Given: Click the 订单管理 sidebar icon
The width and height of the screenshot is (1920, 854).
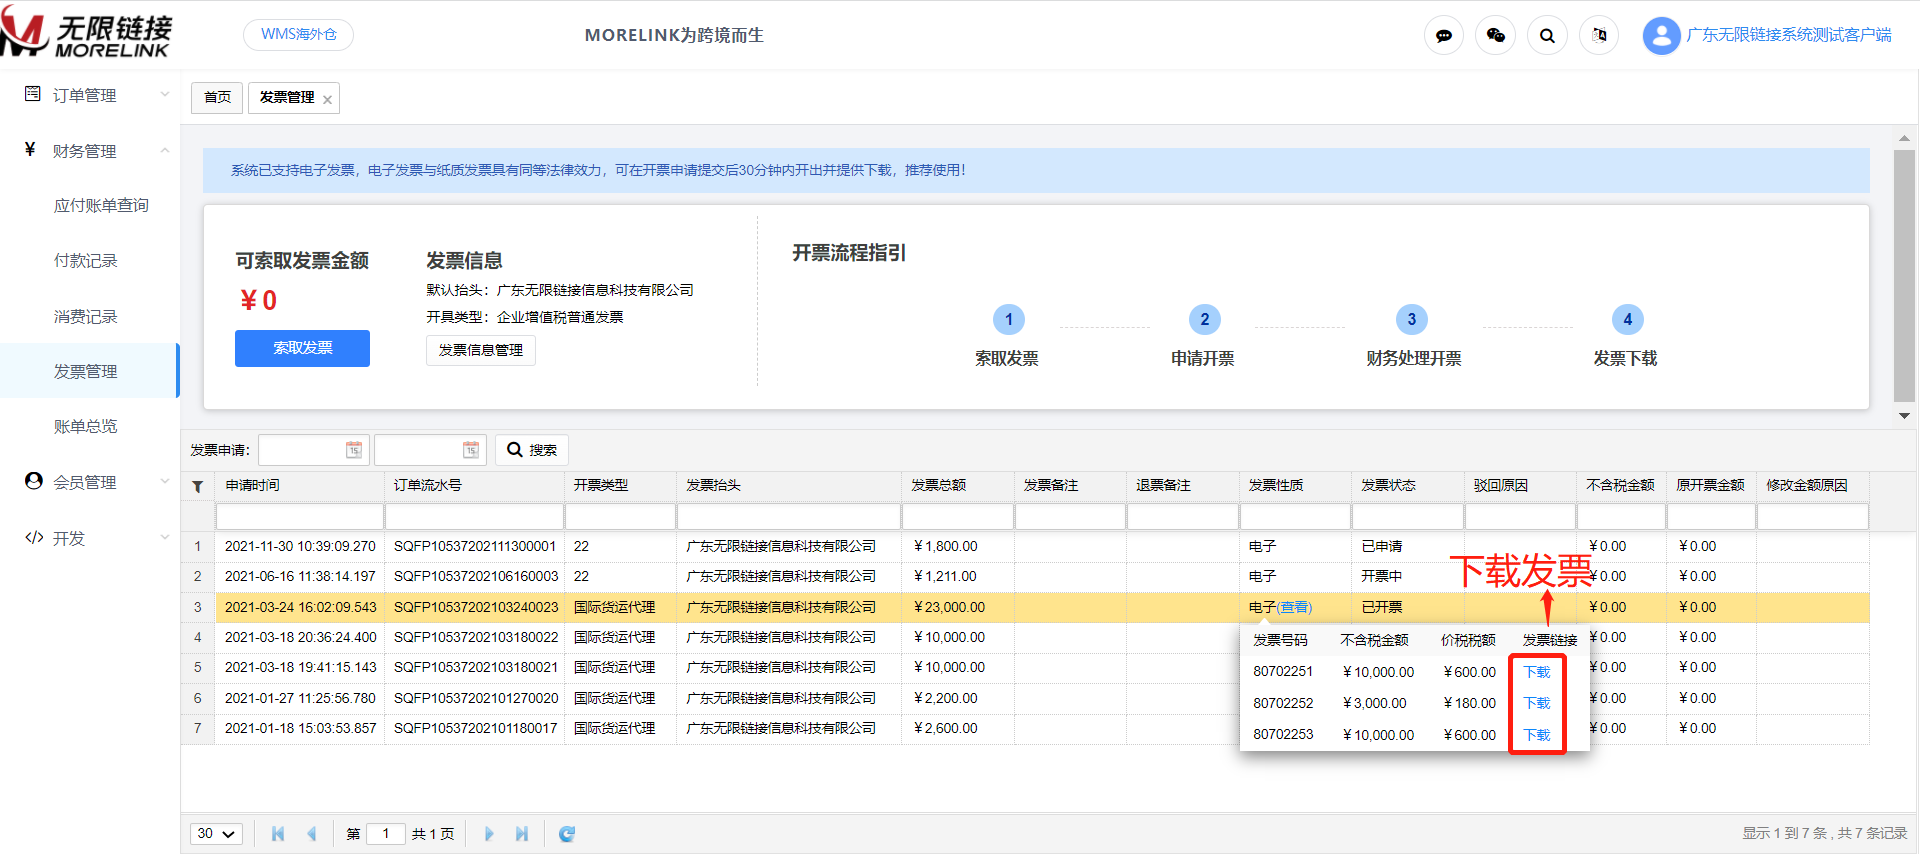Looking at the screenshot, I should 33,94.
